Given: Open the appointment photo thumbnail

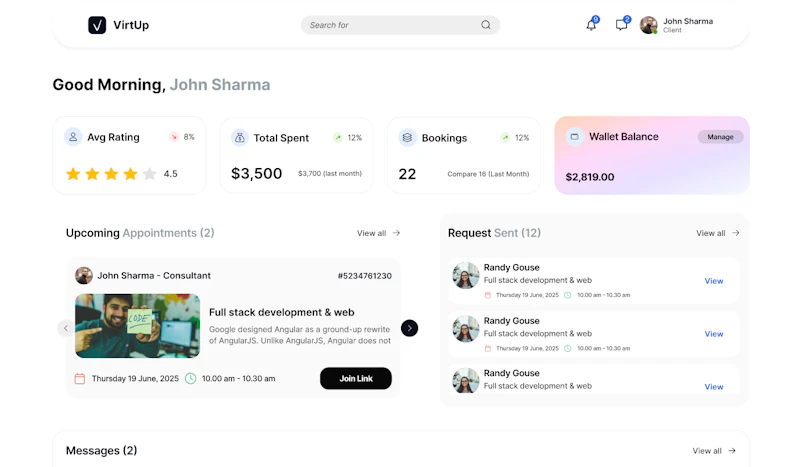Looking at the screenshot, I should [137, 326].
